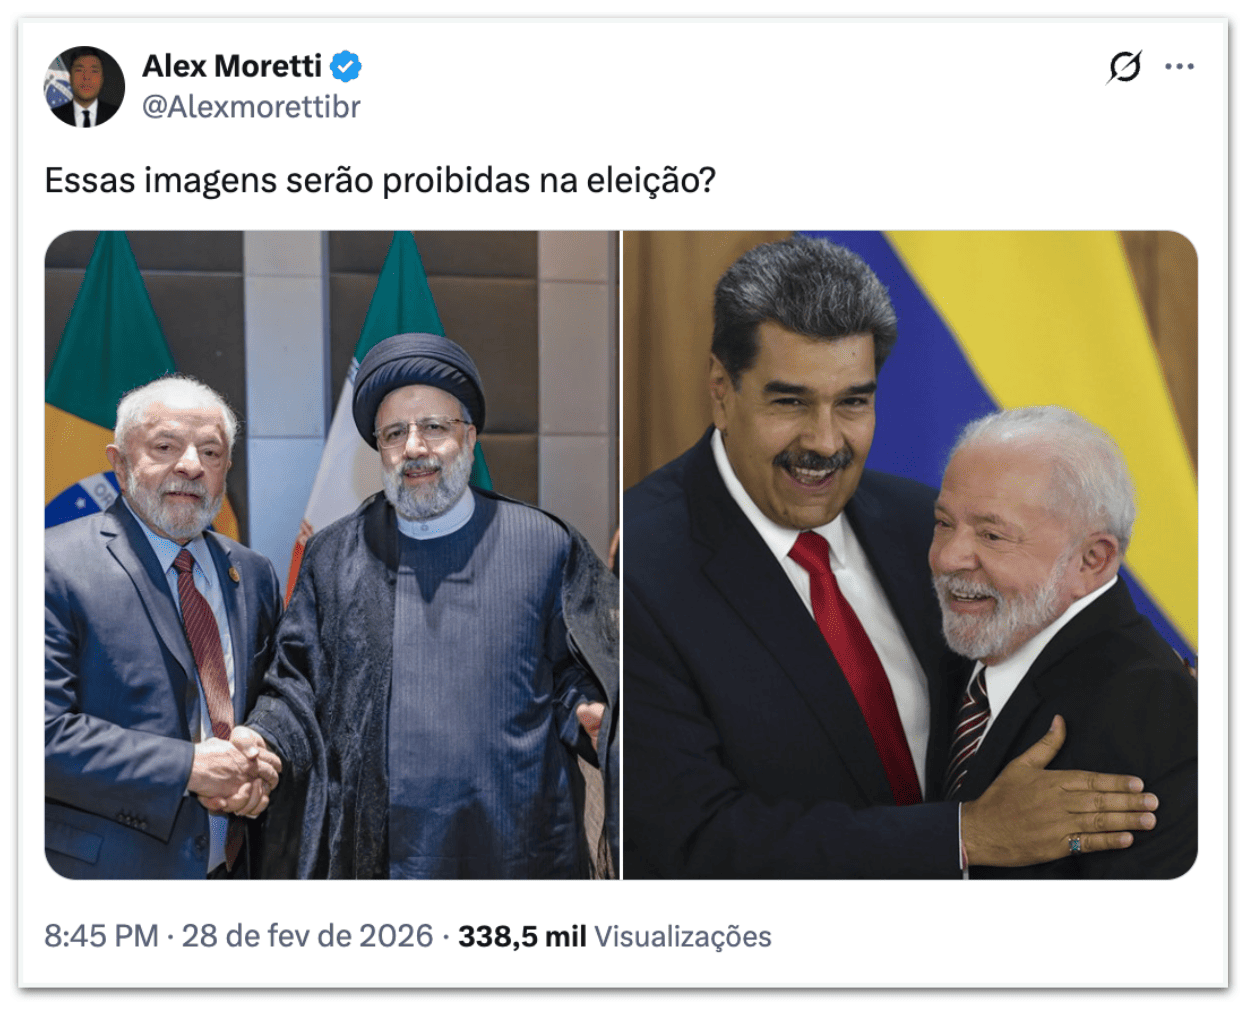The height and width of the screenshot is (1014, 1248).
Task: Click the blue verified badge
Action: coord(346,66)
